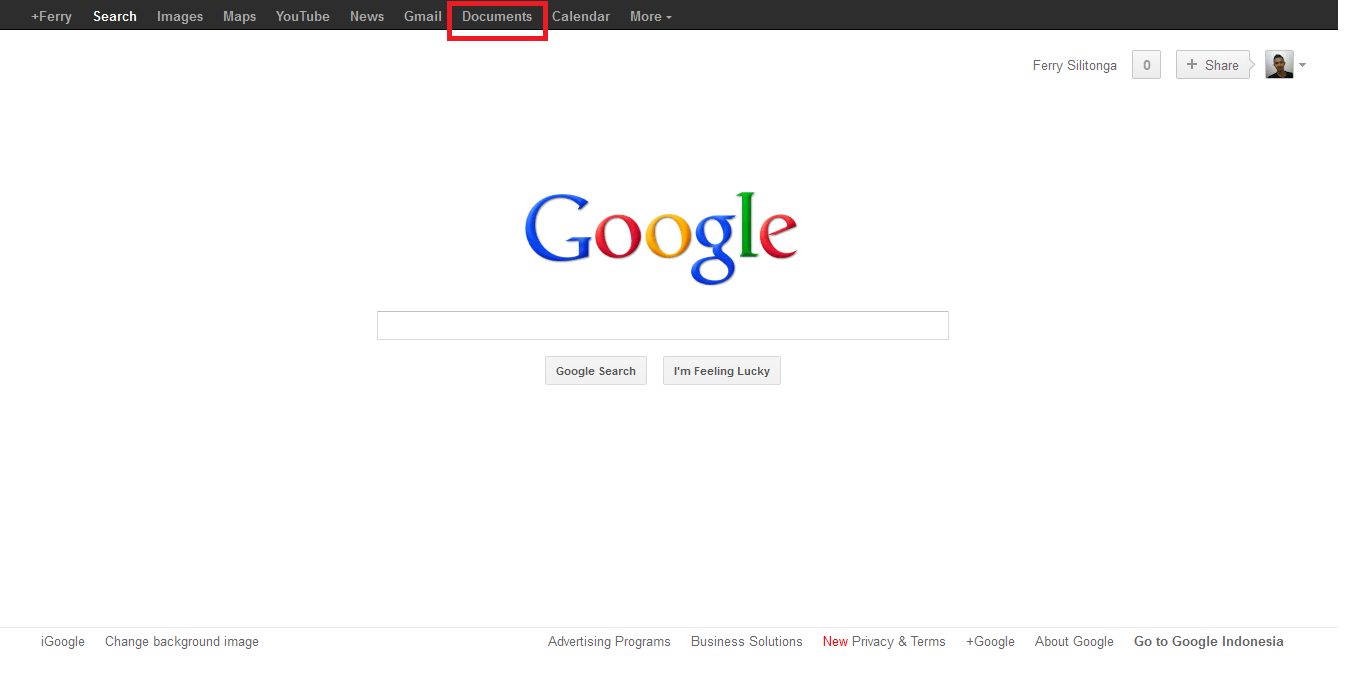Click Change background image link
The width and height of the screenshot is (1350, 673).
click(x=182, y=642)
